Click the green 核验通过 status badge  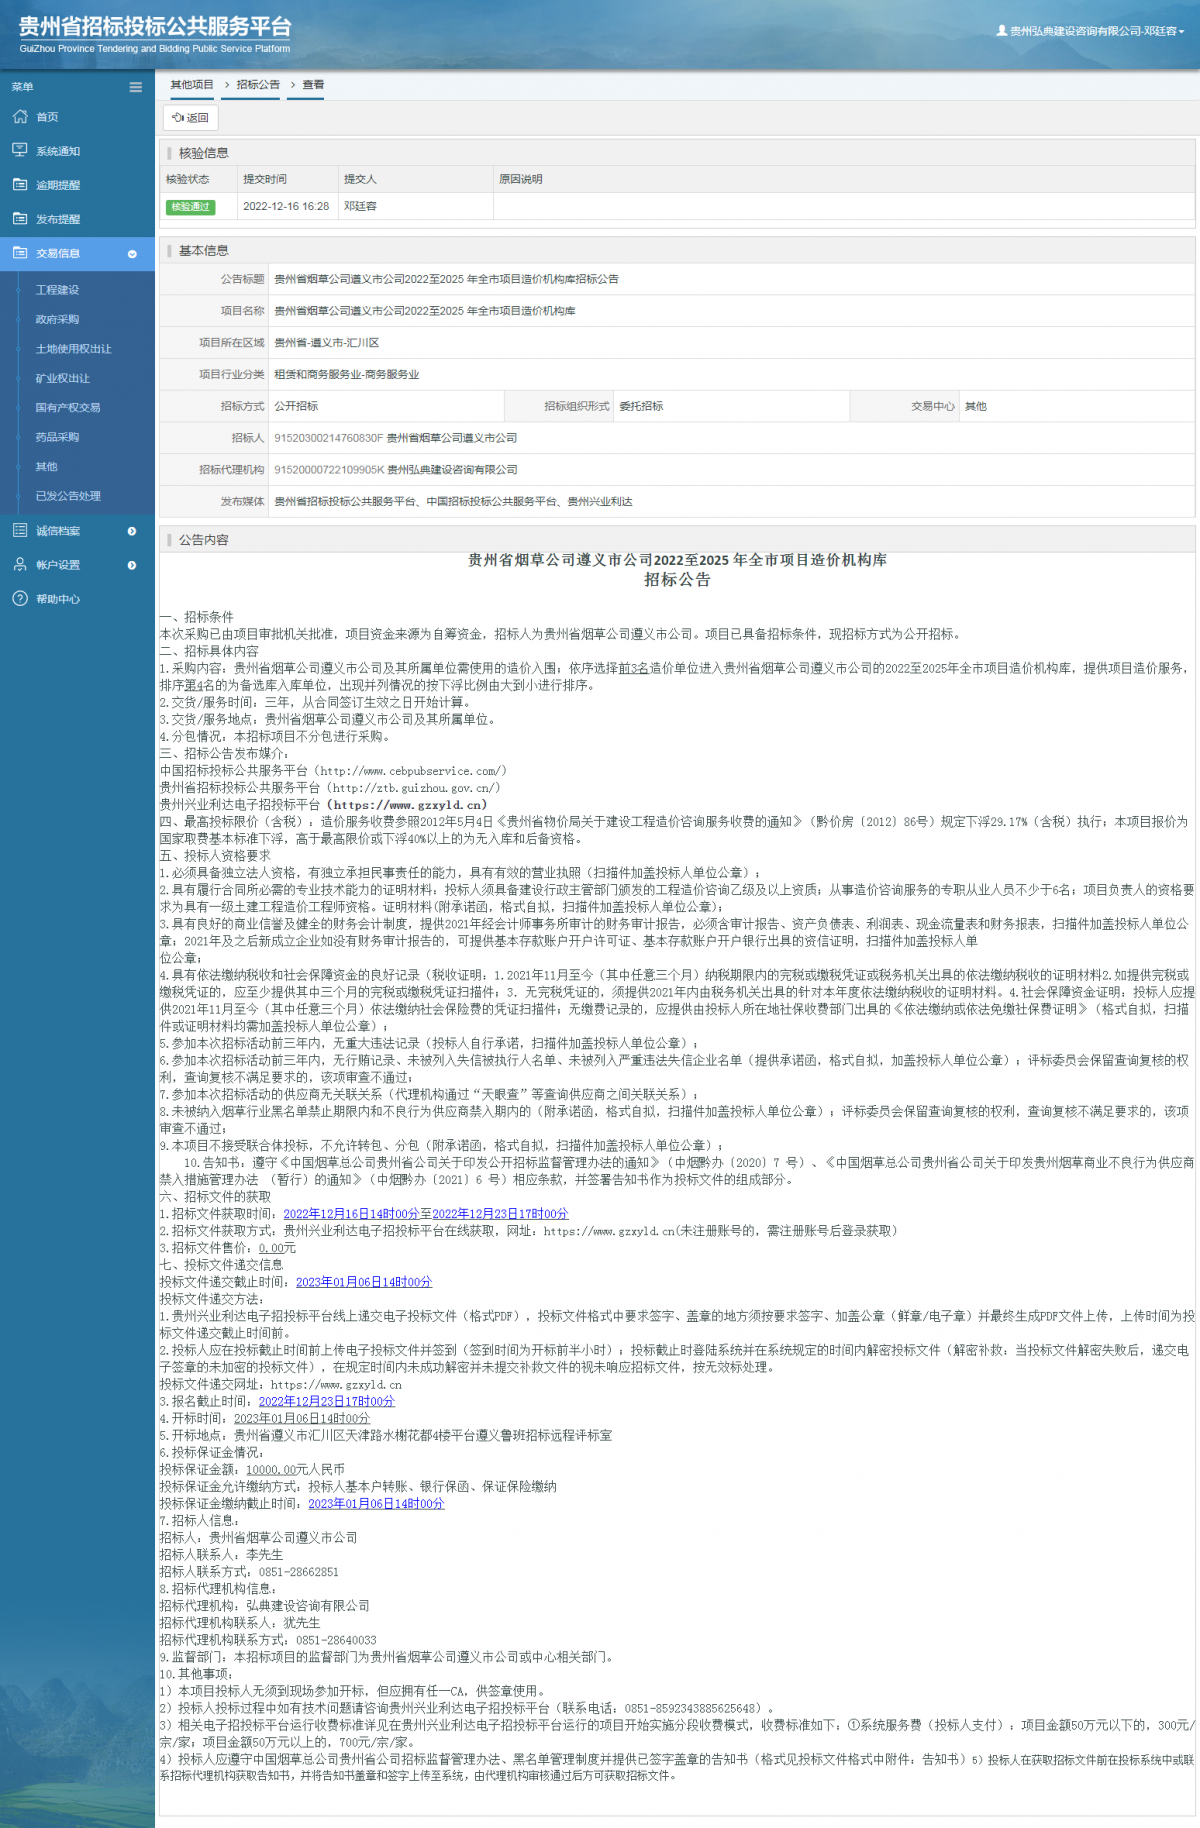pyautogui.click(x=190, y=207)
